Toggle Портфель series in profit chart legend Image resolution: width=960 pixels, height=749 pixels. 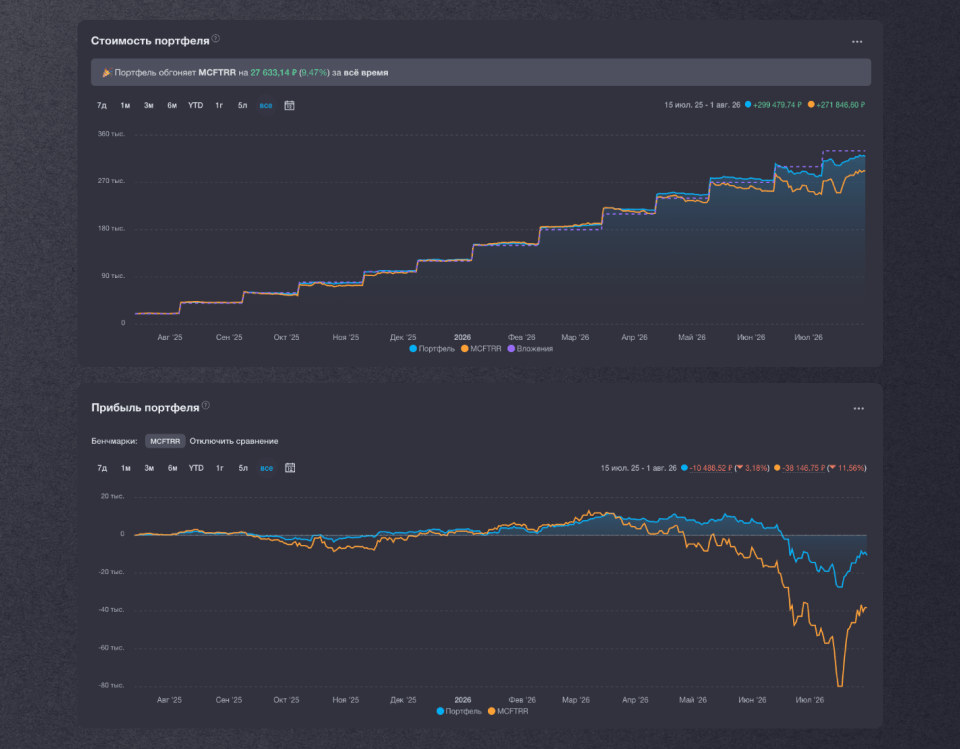459,711
